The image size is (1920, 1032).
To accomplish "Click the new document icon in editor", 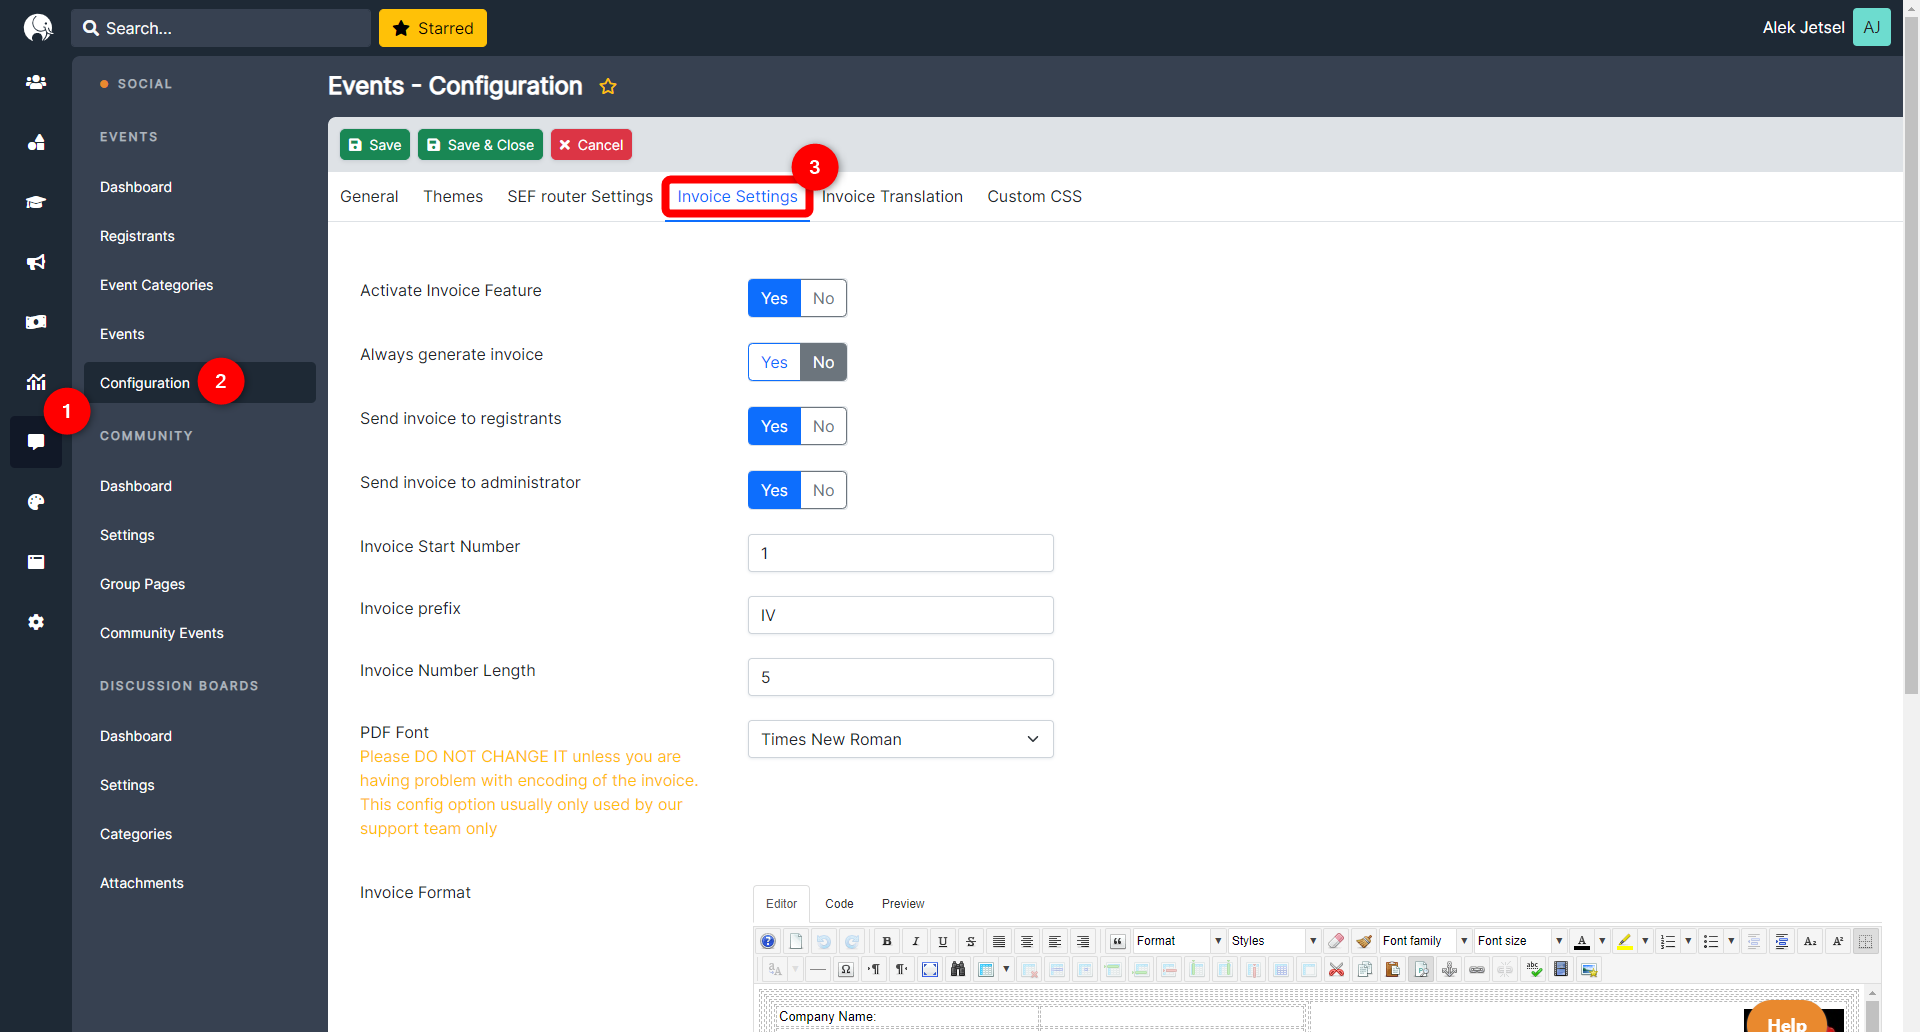I will pyautogui.click(x=796, y=941).
